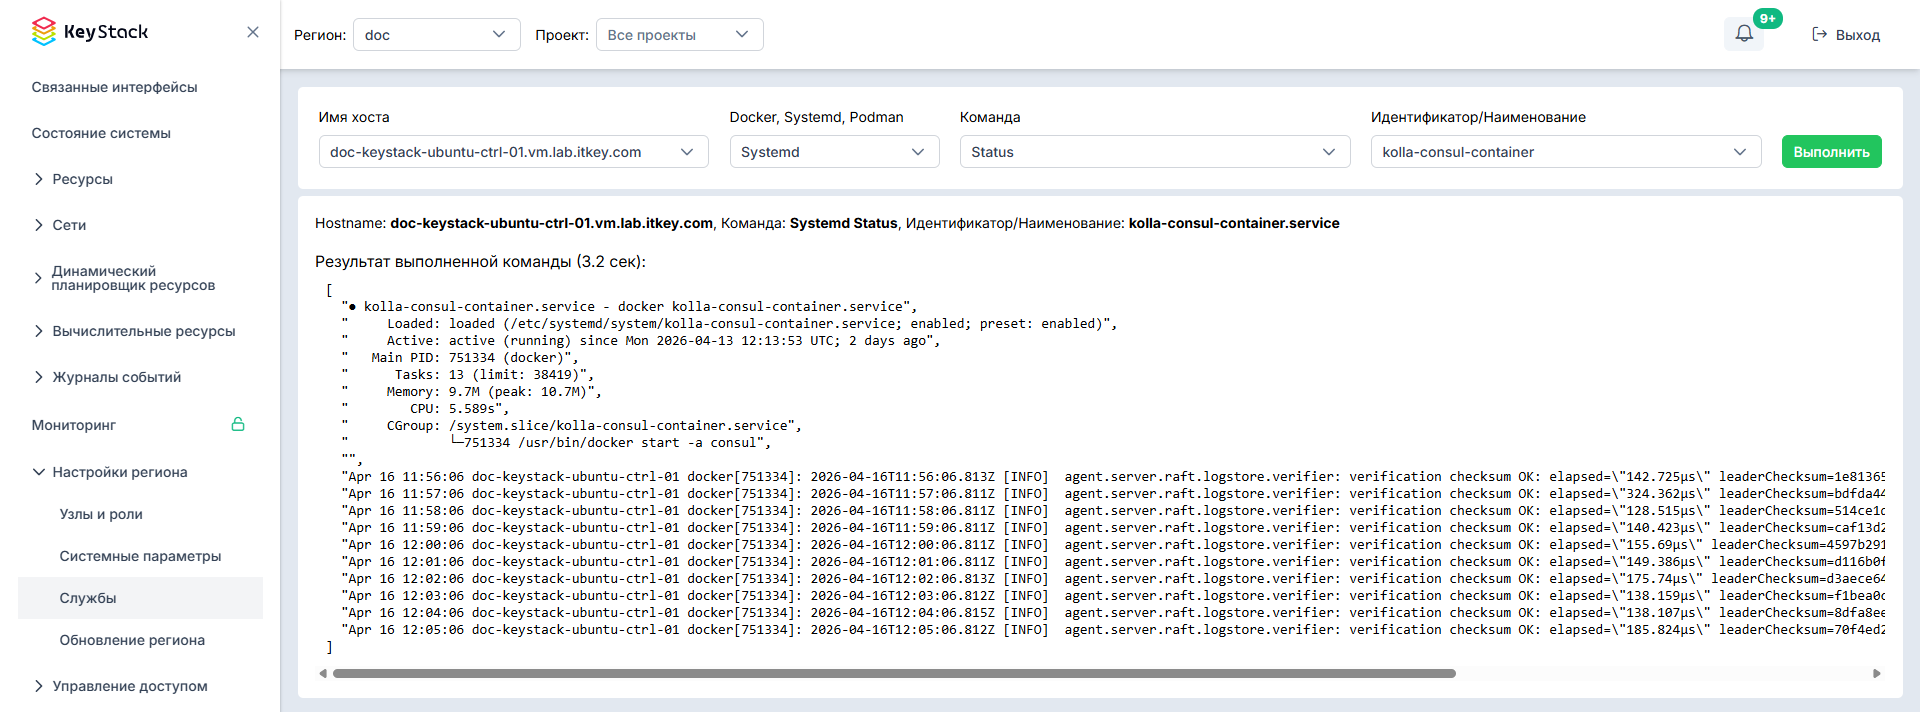
Task: Open Системные параметры page
Action: 140,556
